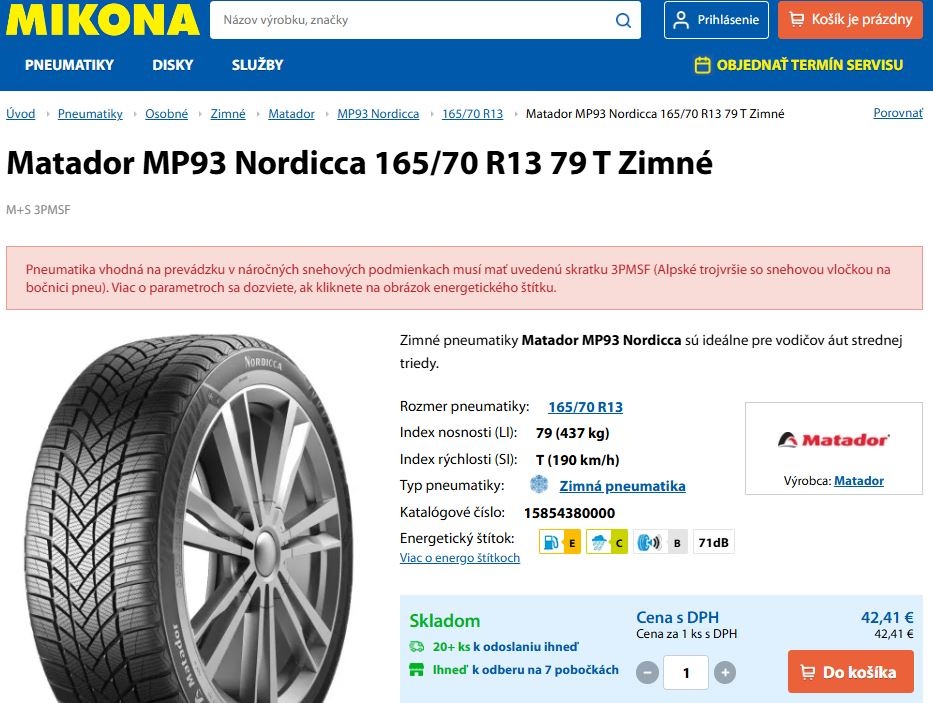Click the person icon next to Prihlásenie
Image resolution: width=933 pixels, height=703 pixels.
[681, 19]
